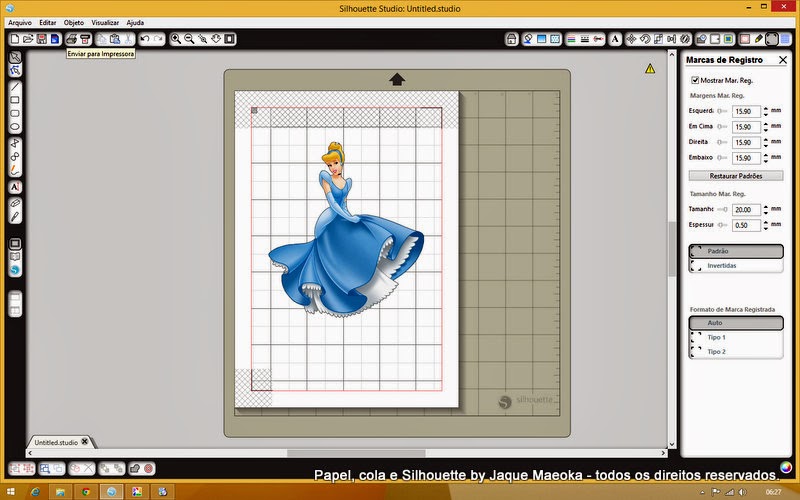
Task: Select the Text tool in left toolbar
Action: click(15, 187)
